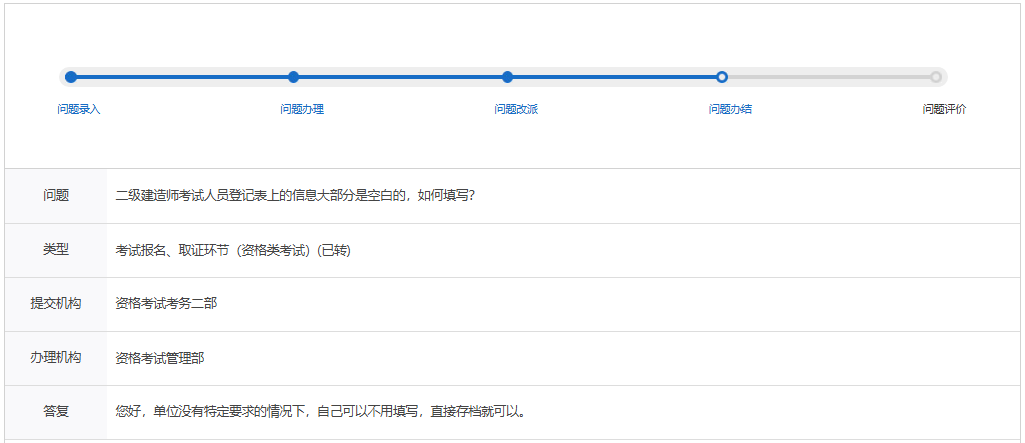
Task: Click the gray 问题评价 step circle
Action: click(935, 77)
